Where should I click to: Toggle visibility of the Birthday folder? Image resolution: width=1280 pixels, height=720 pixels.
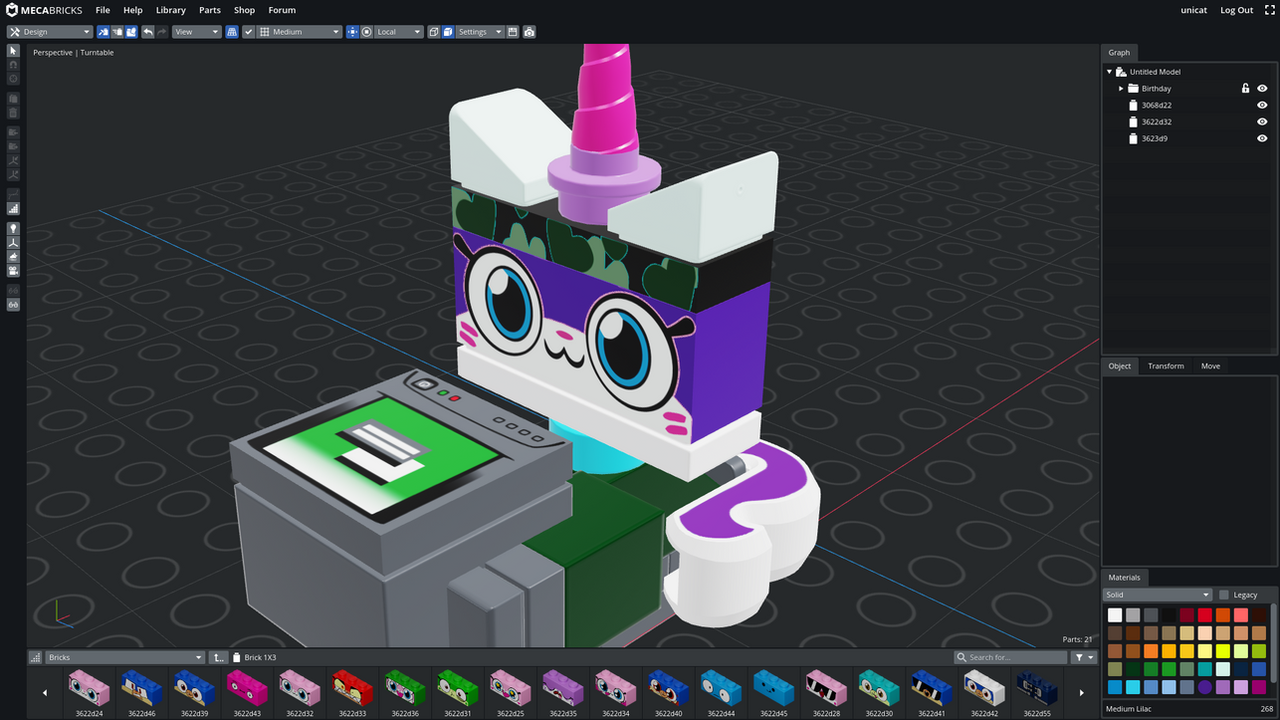coord(1262,88)
